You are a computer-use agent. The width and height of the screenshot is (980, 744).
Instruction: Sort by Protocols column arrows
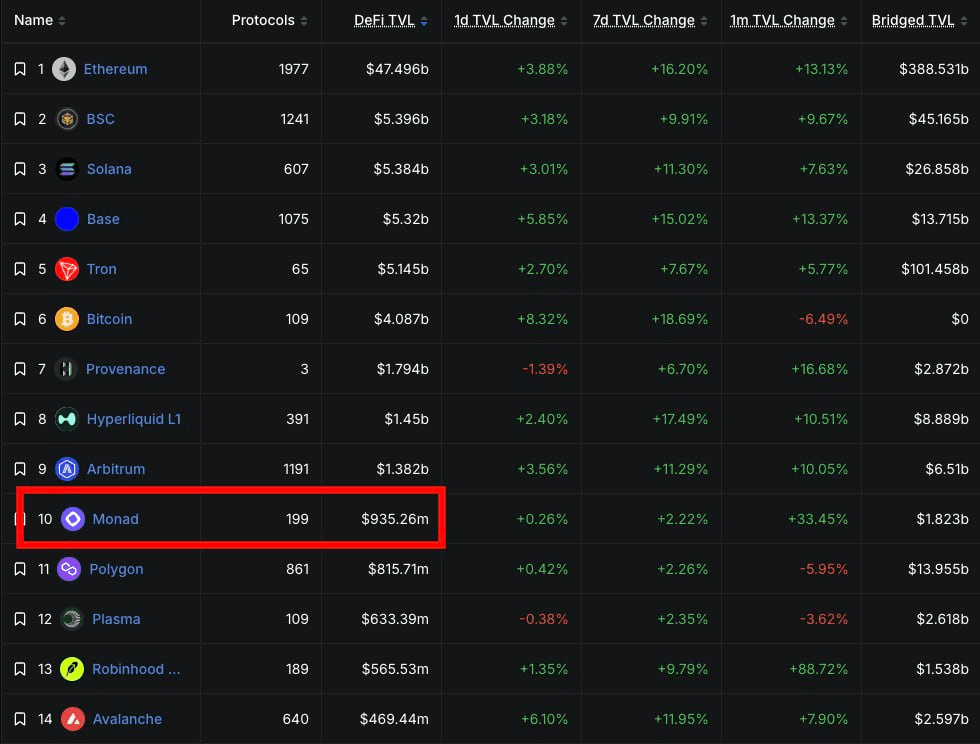pos(304,21)
